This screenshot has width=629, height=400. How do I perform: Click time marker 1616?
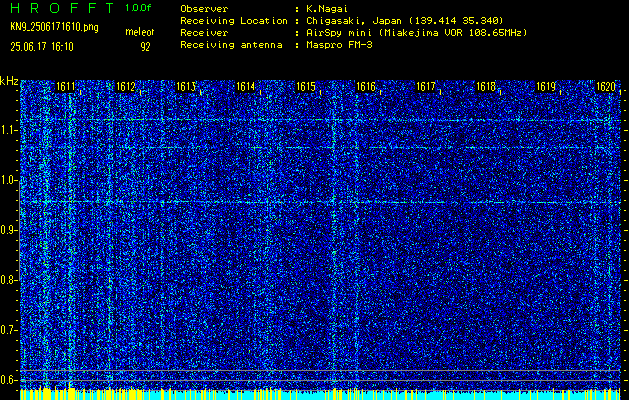366,87
